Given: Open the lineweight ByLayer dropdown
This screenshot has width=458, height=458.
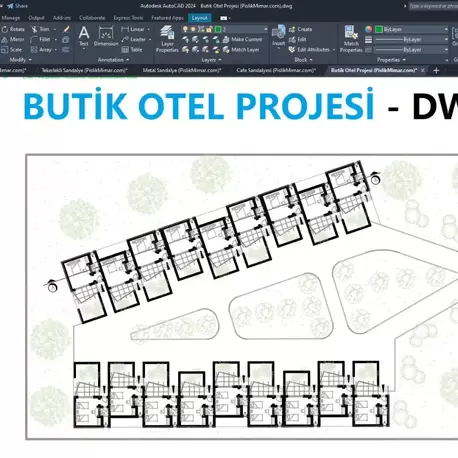Looking at the screenshot, I should tap(446, 40).
